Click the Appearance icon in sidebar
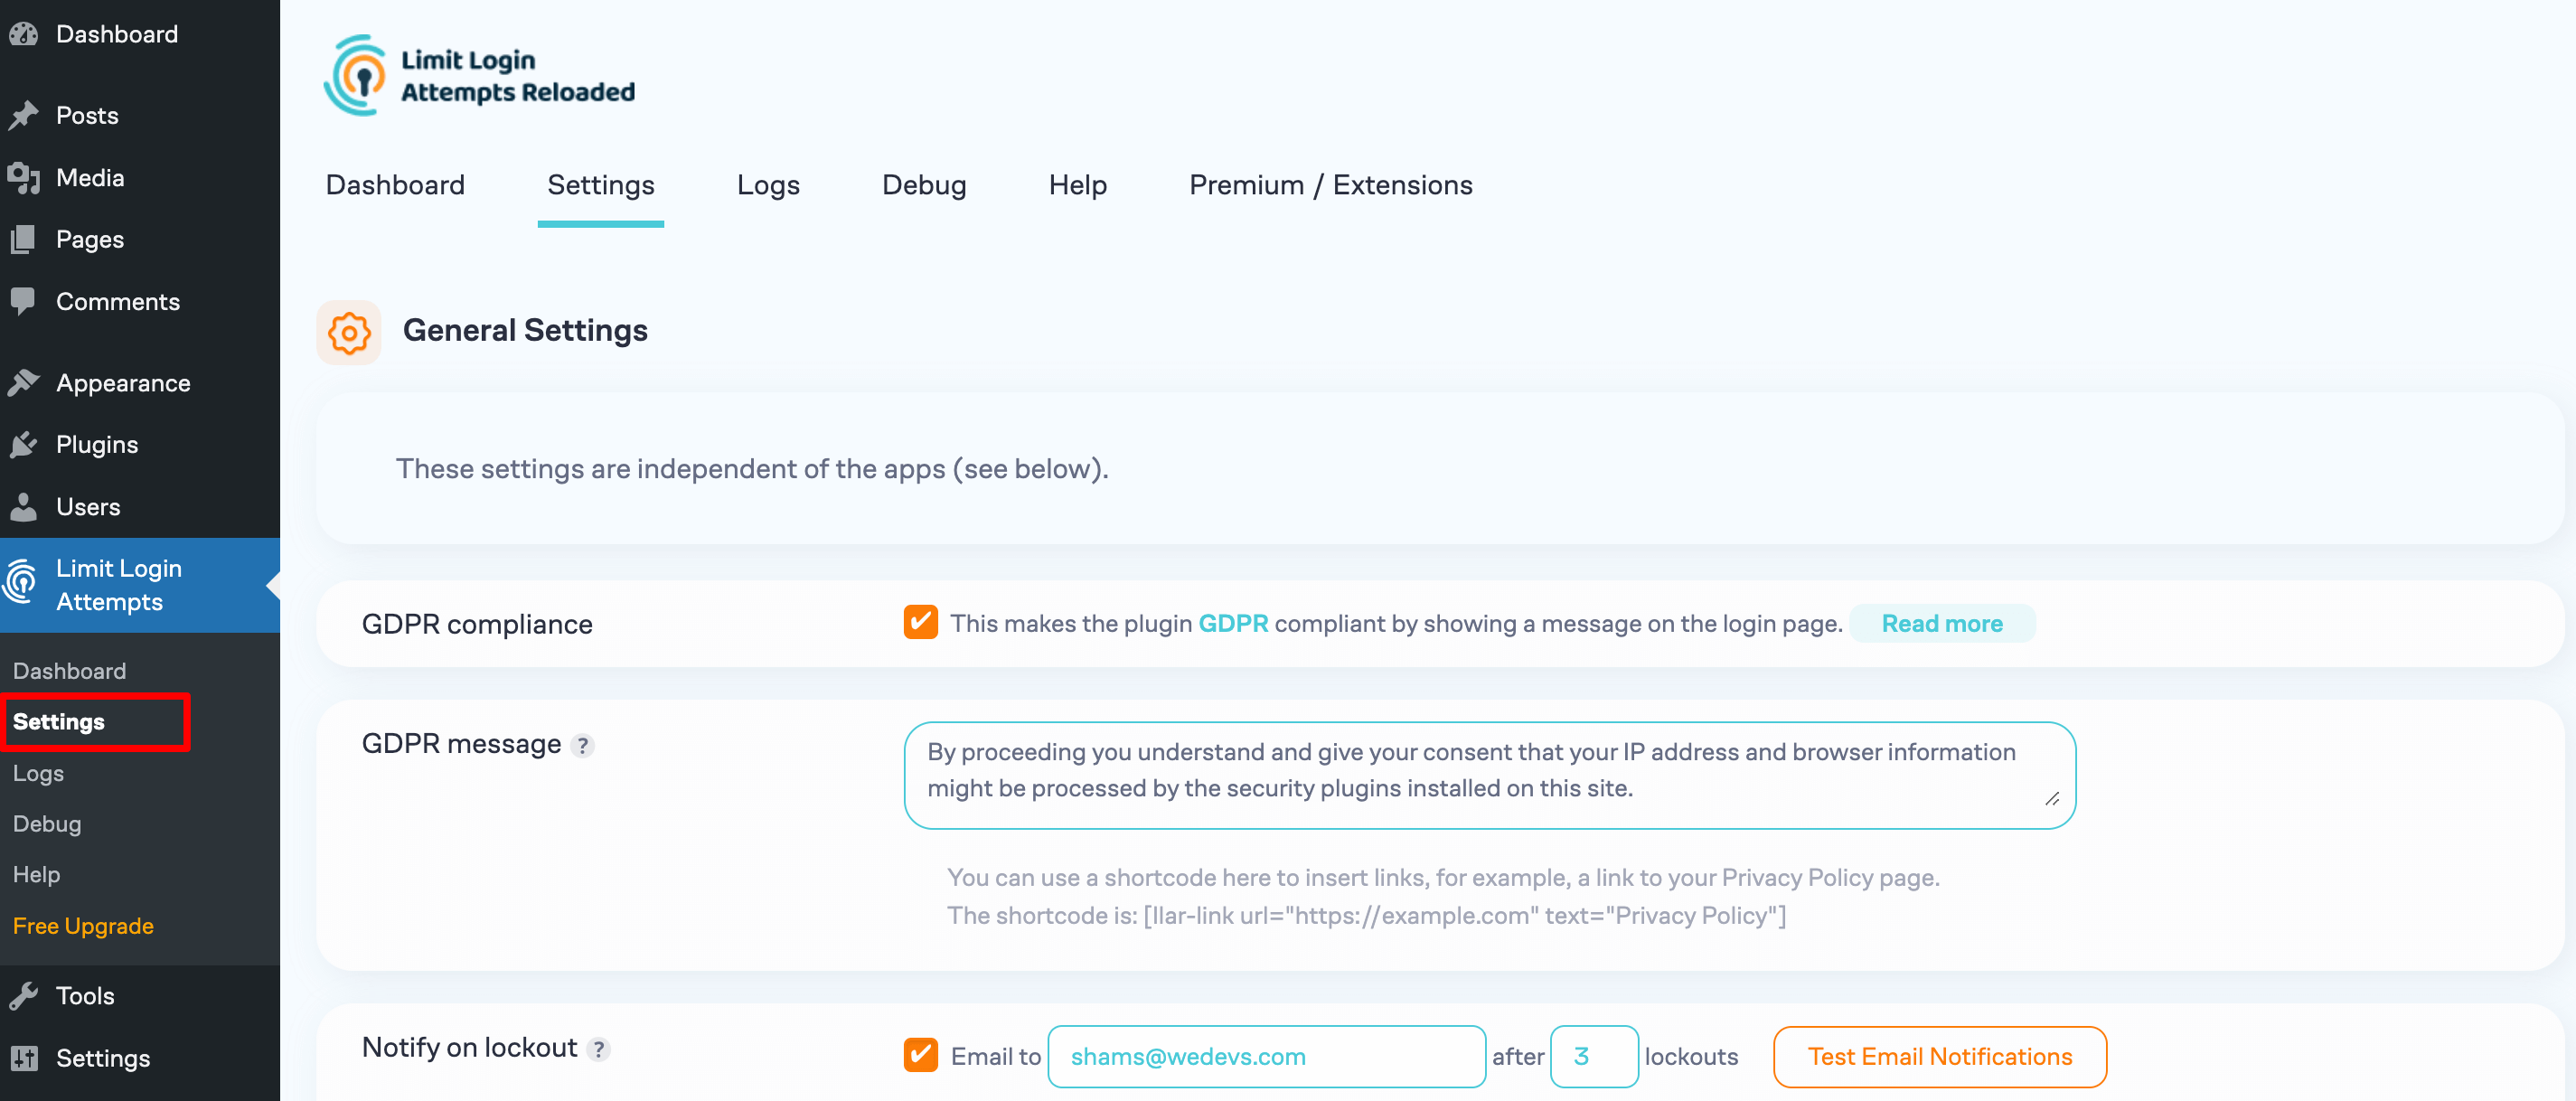Image resolution: width=2576 pixels, height=1101 pixels. point(26,381)
